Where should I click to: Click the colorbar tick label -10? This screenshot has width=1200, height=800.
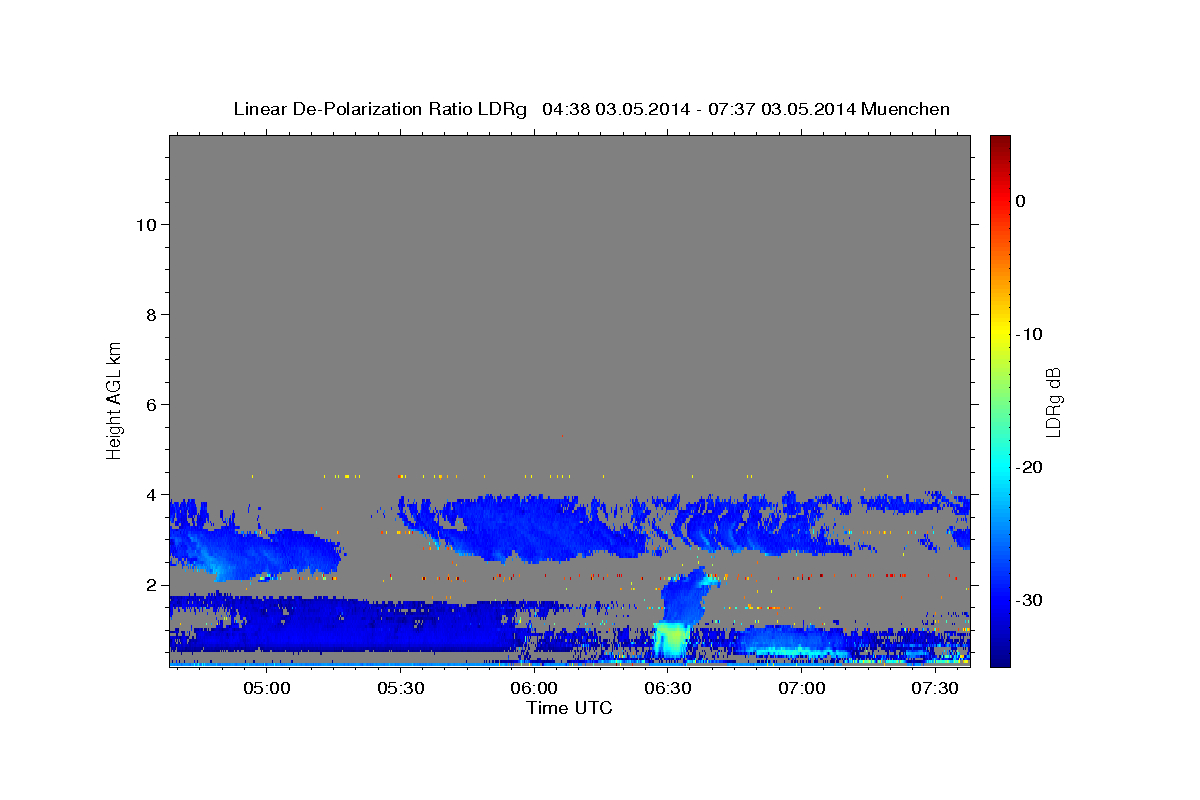(x=1029, y=334)
